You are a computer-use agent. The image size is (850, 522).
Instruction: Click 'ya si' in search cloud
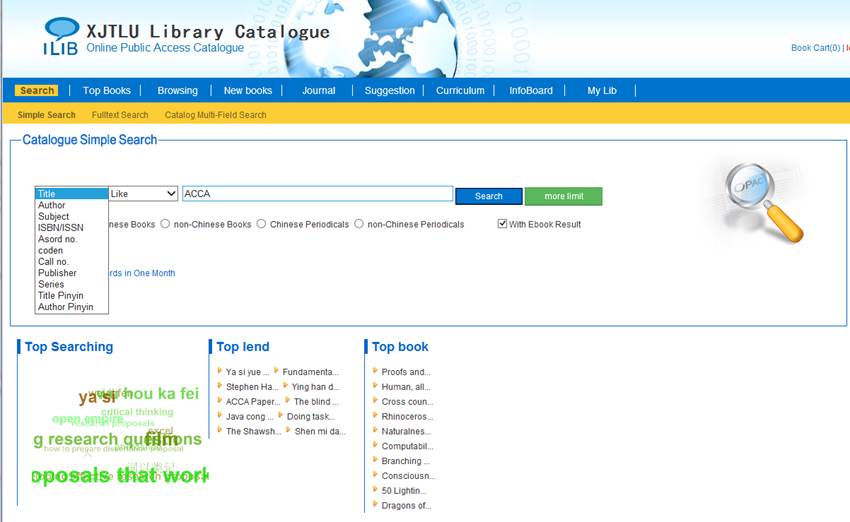click(x=96, y=398)
